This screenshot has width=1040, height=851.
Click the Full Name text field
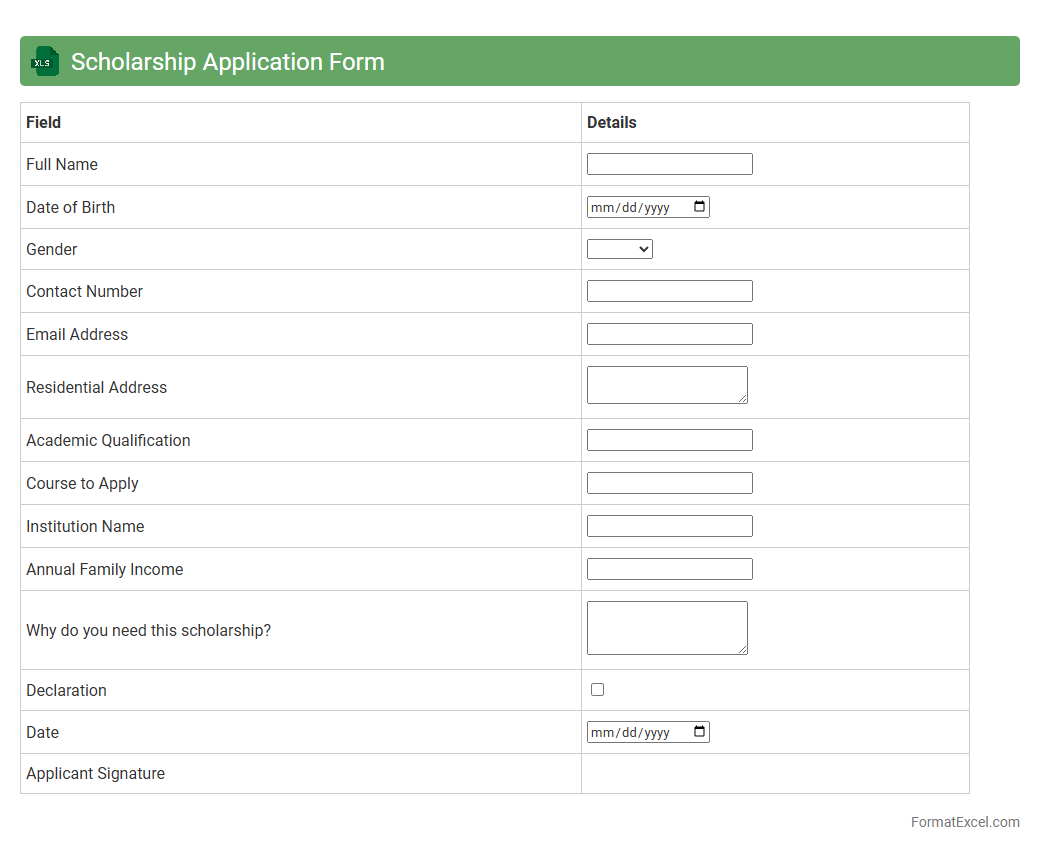[669, 164]
